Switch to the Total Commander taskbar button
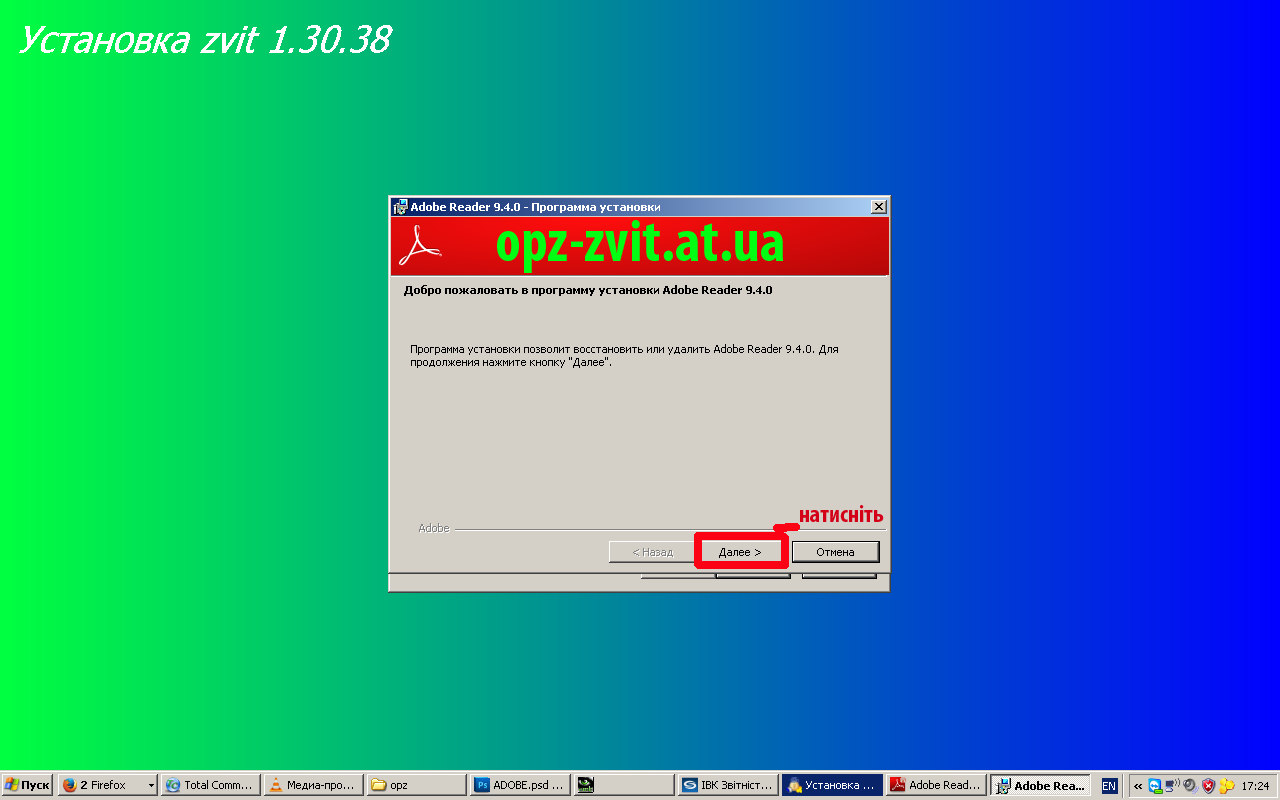 tap(210, 785)
